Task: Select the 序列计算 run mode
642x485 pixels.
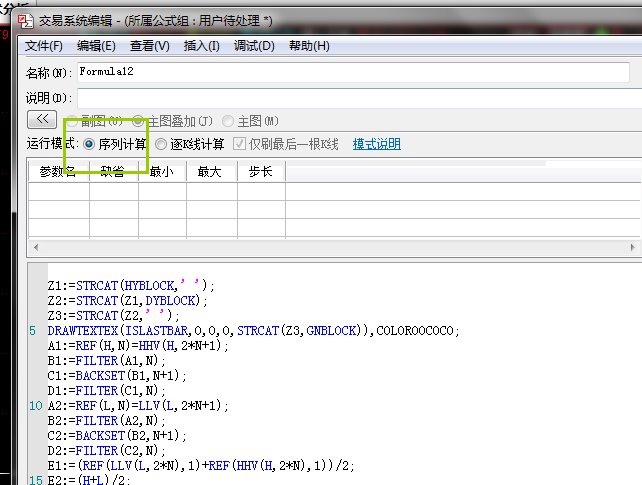Action: click(90, 144)
